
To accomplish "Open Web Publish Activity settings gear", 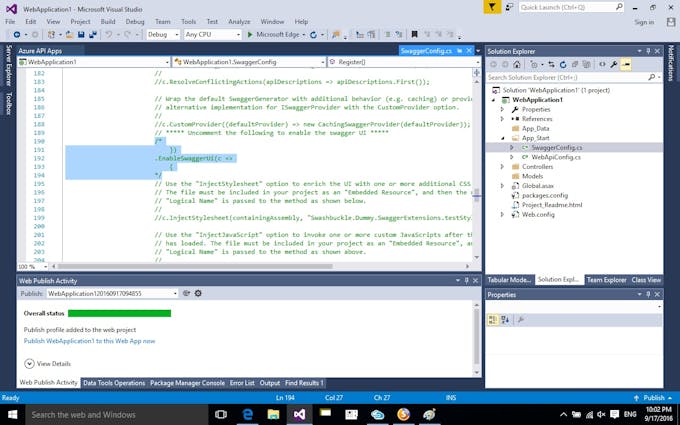I will coord(198,293).
